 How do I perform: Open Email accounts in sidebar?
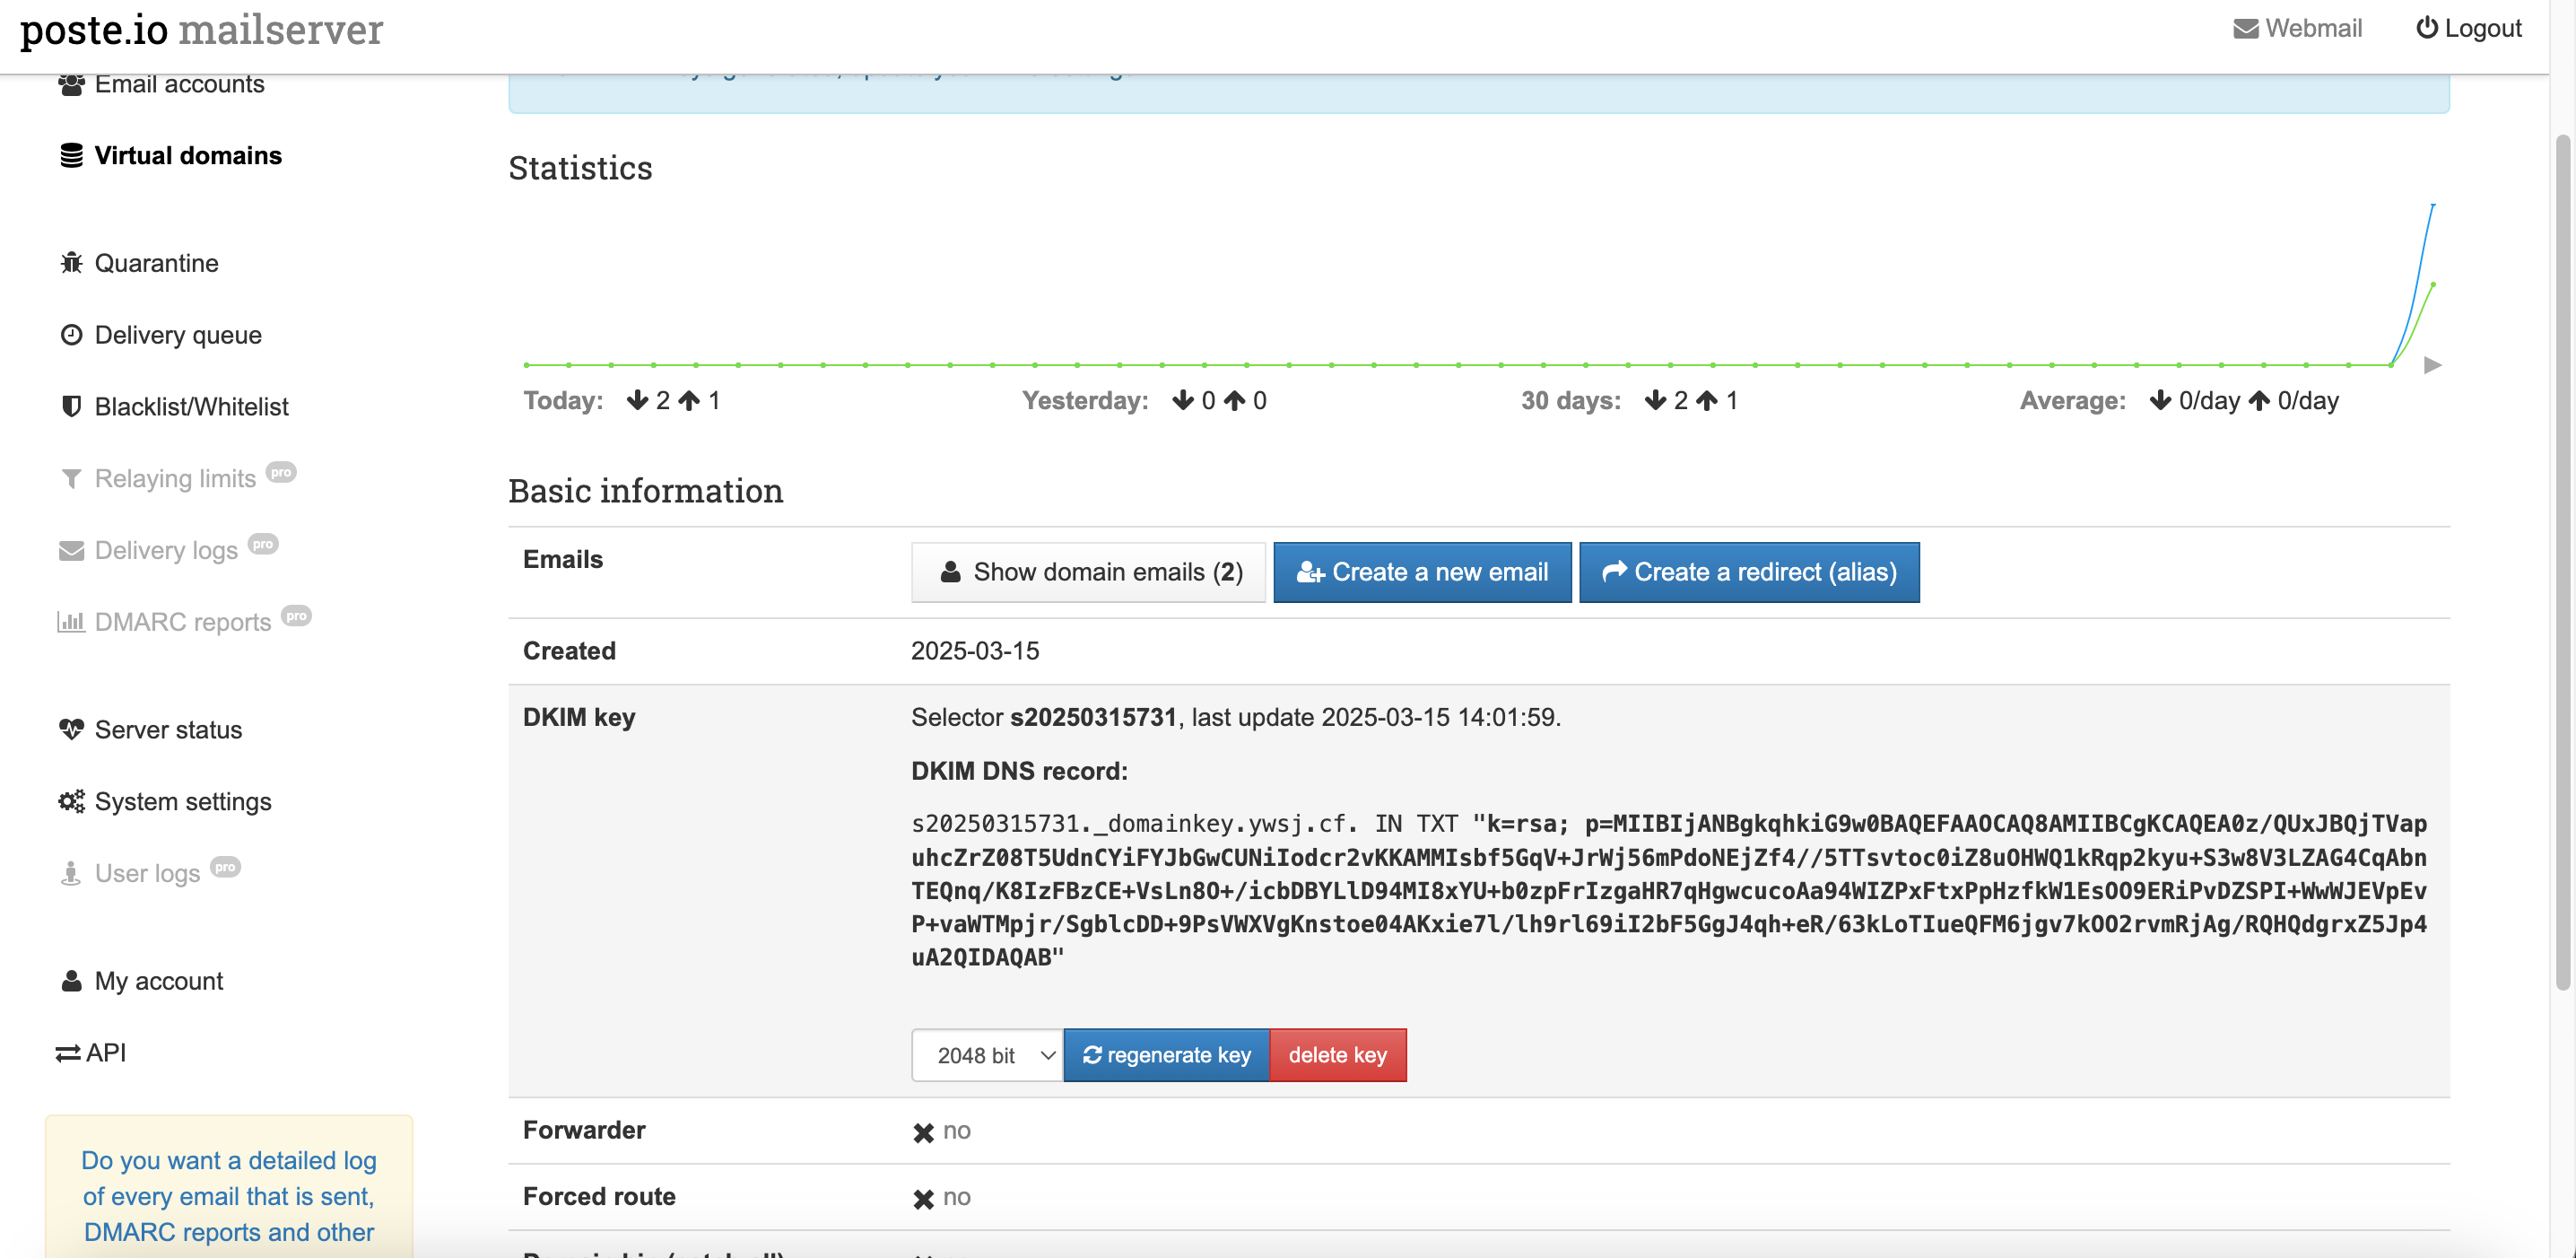(179, 85)
